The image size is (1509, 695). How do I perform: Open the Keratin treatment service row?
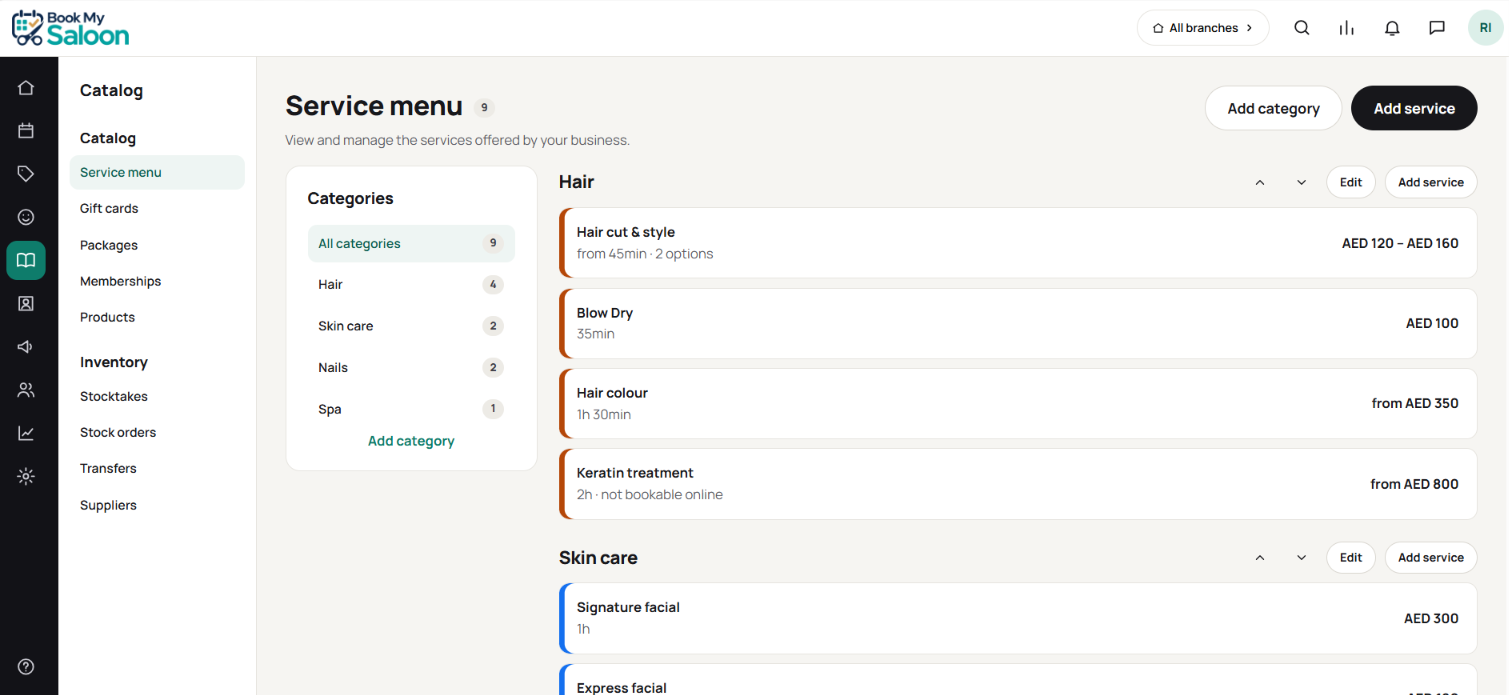coord(1018,484)
